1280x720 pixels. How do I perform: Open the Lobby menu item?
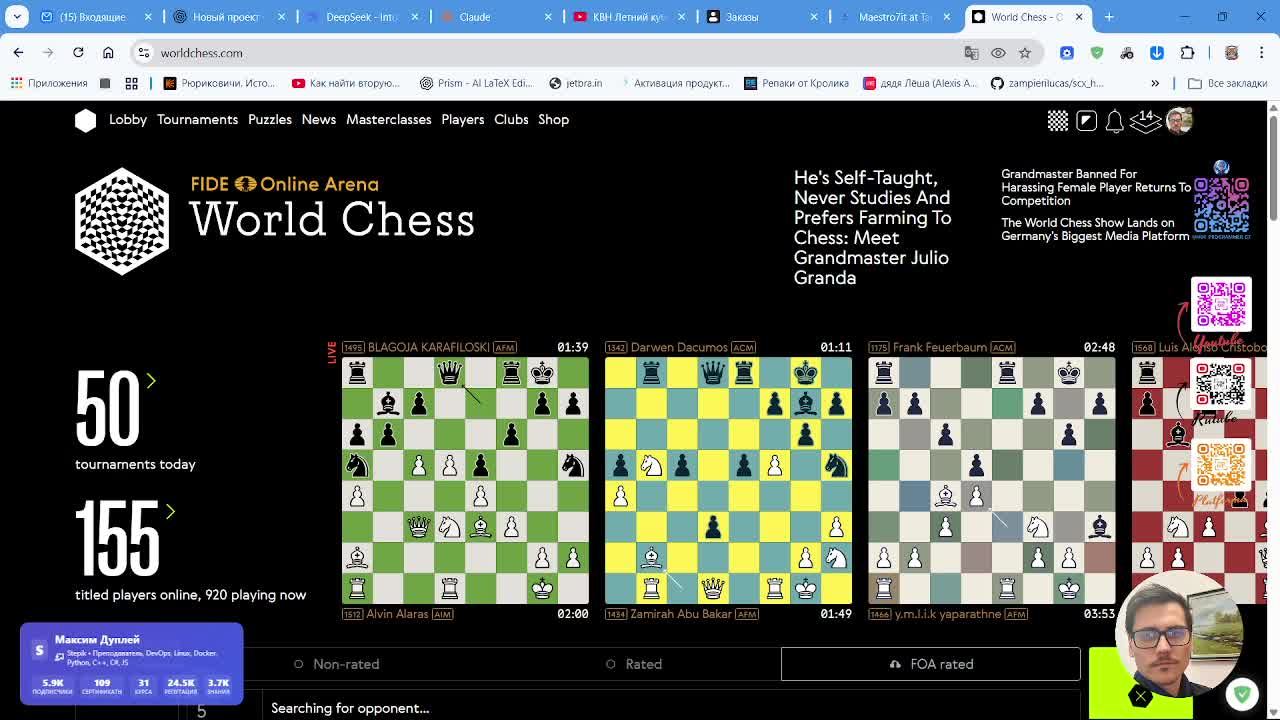click(x=127, y=120)
